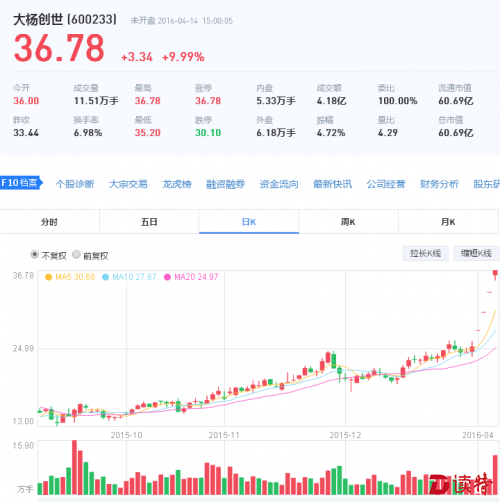Open the F10档案 tab
Viewport: 500px width, 502px height.
[x=21, y=183]
